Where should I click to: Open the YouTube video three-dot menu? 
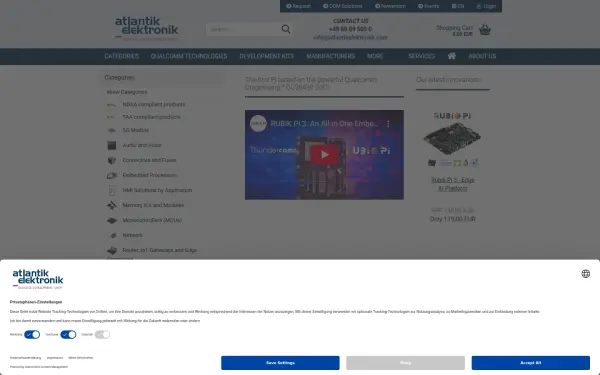(388, 124)
